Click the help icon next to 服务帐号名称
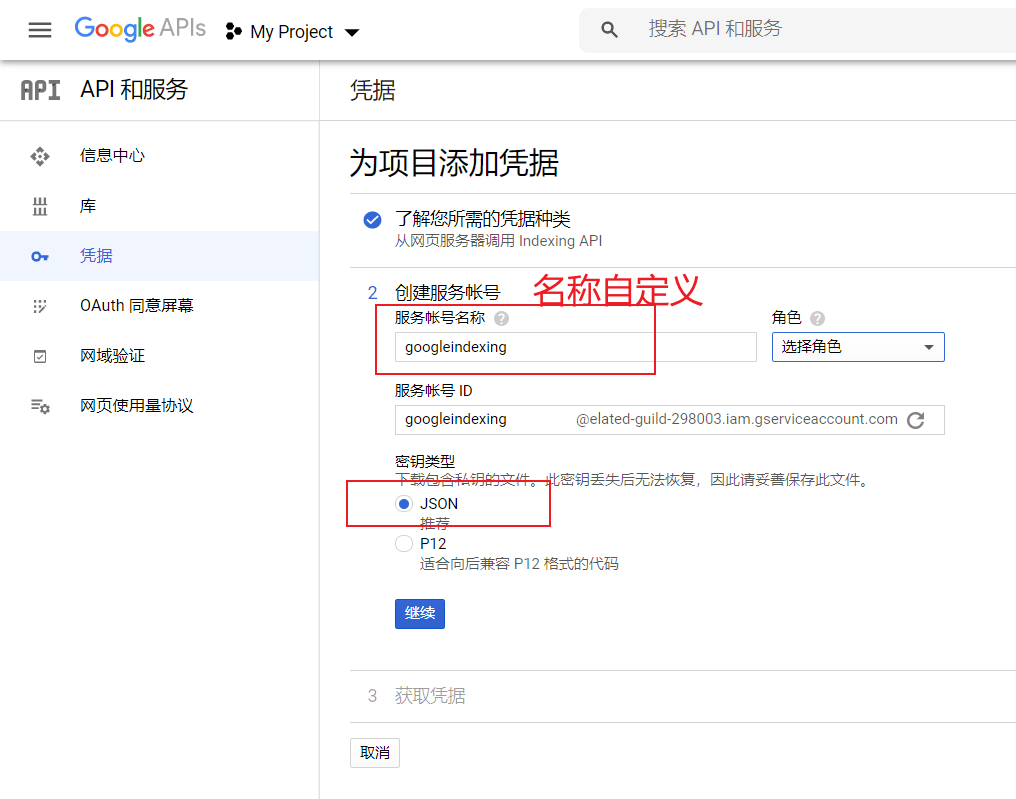The width and height of the screenshot is (1016, 799). click(501, 318)
